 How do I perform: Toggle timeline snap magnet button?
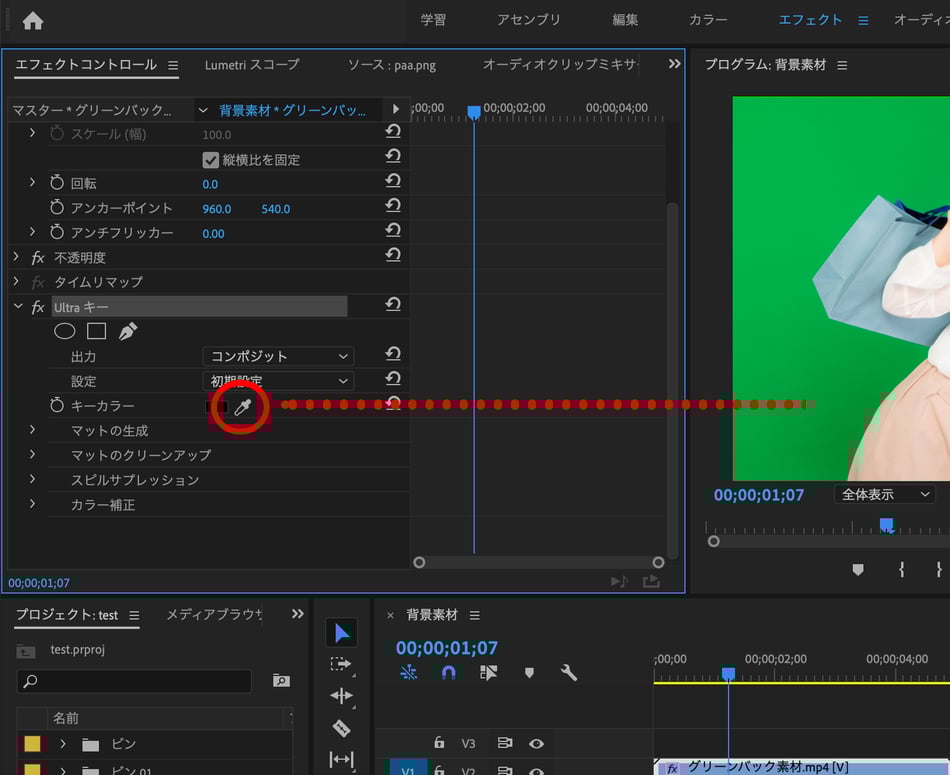(449, 673)
